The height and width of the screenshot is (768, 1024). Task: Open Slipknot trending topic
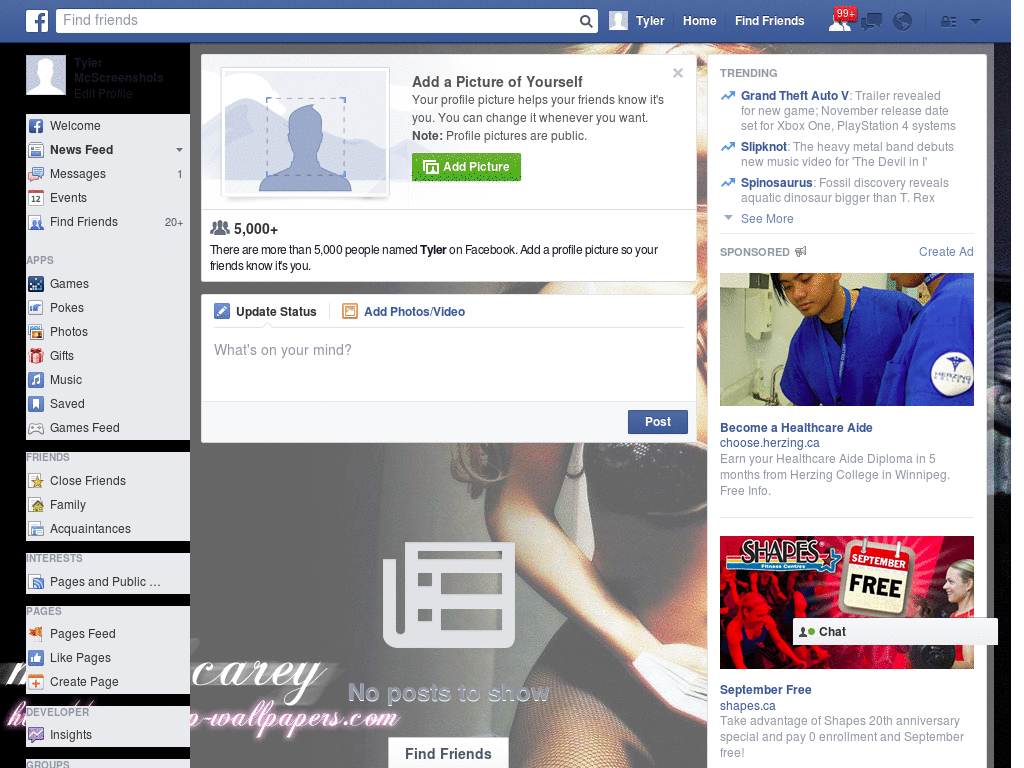[763, 147]
